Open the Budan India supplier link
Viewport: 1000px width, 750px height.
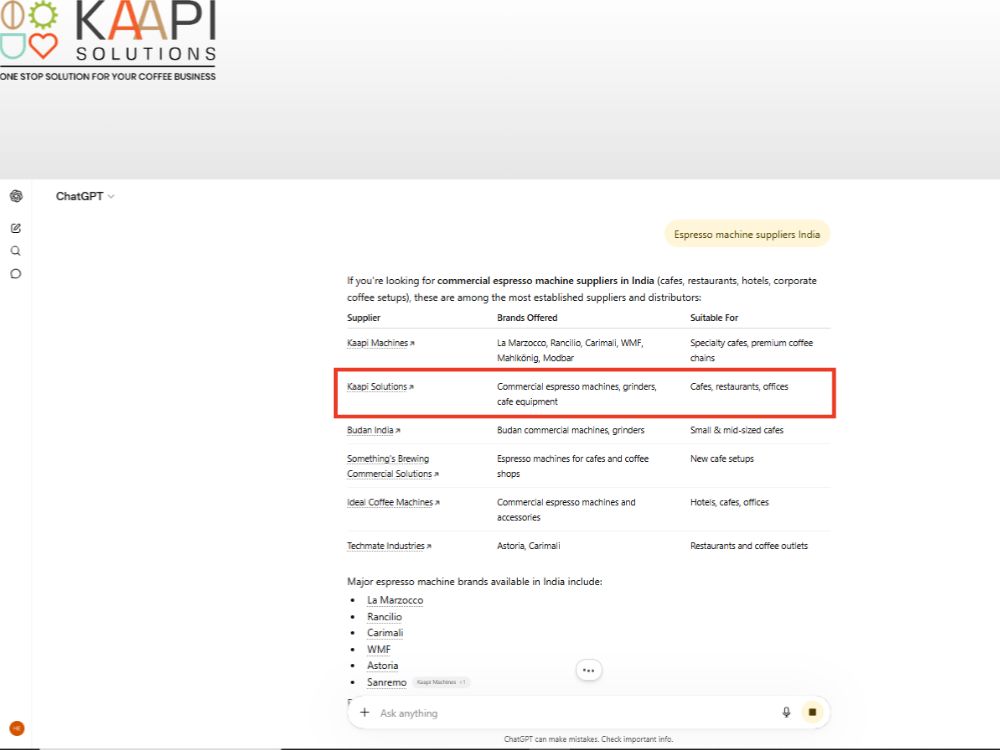[374, 430]
